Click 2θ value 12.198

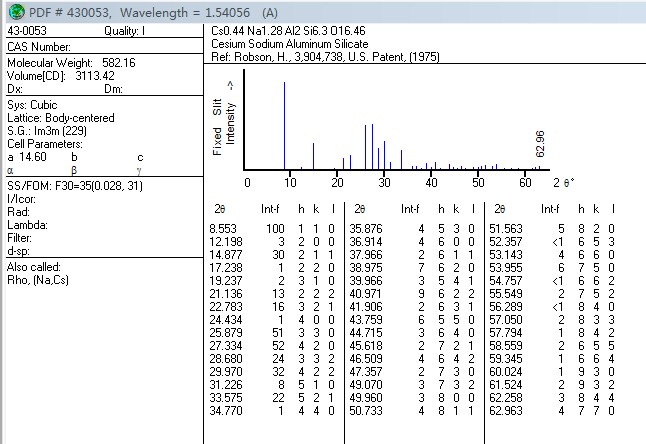coord(226,242)
